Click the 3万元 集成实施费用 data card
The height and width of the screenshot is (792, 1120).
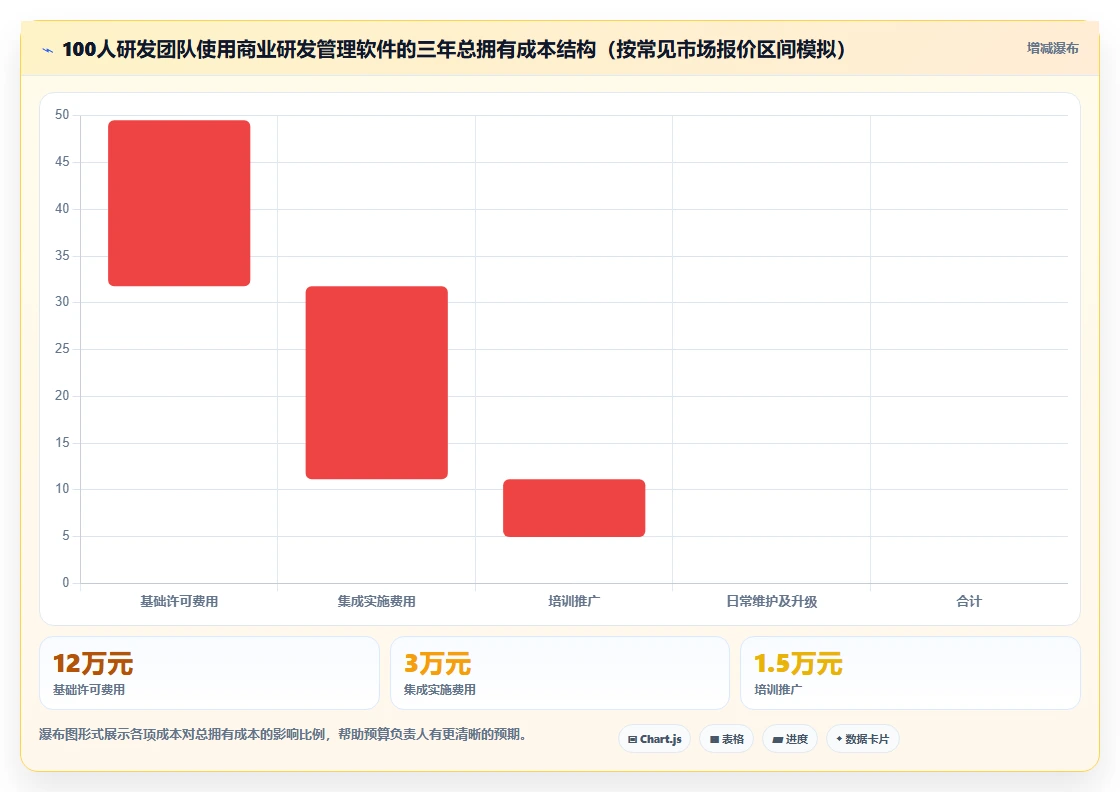[560, 673]
